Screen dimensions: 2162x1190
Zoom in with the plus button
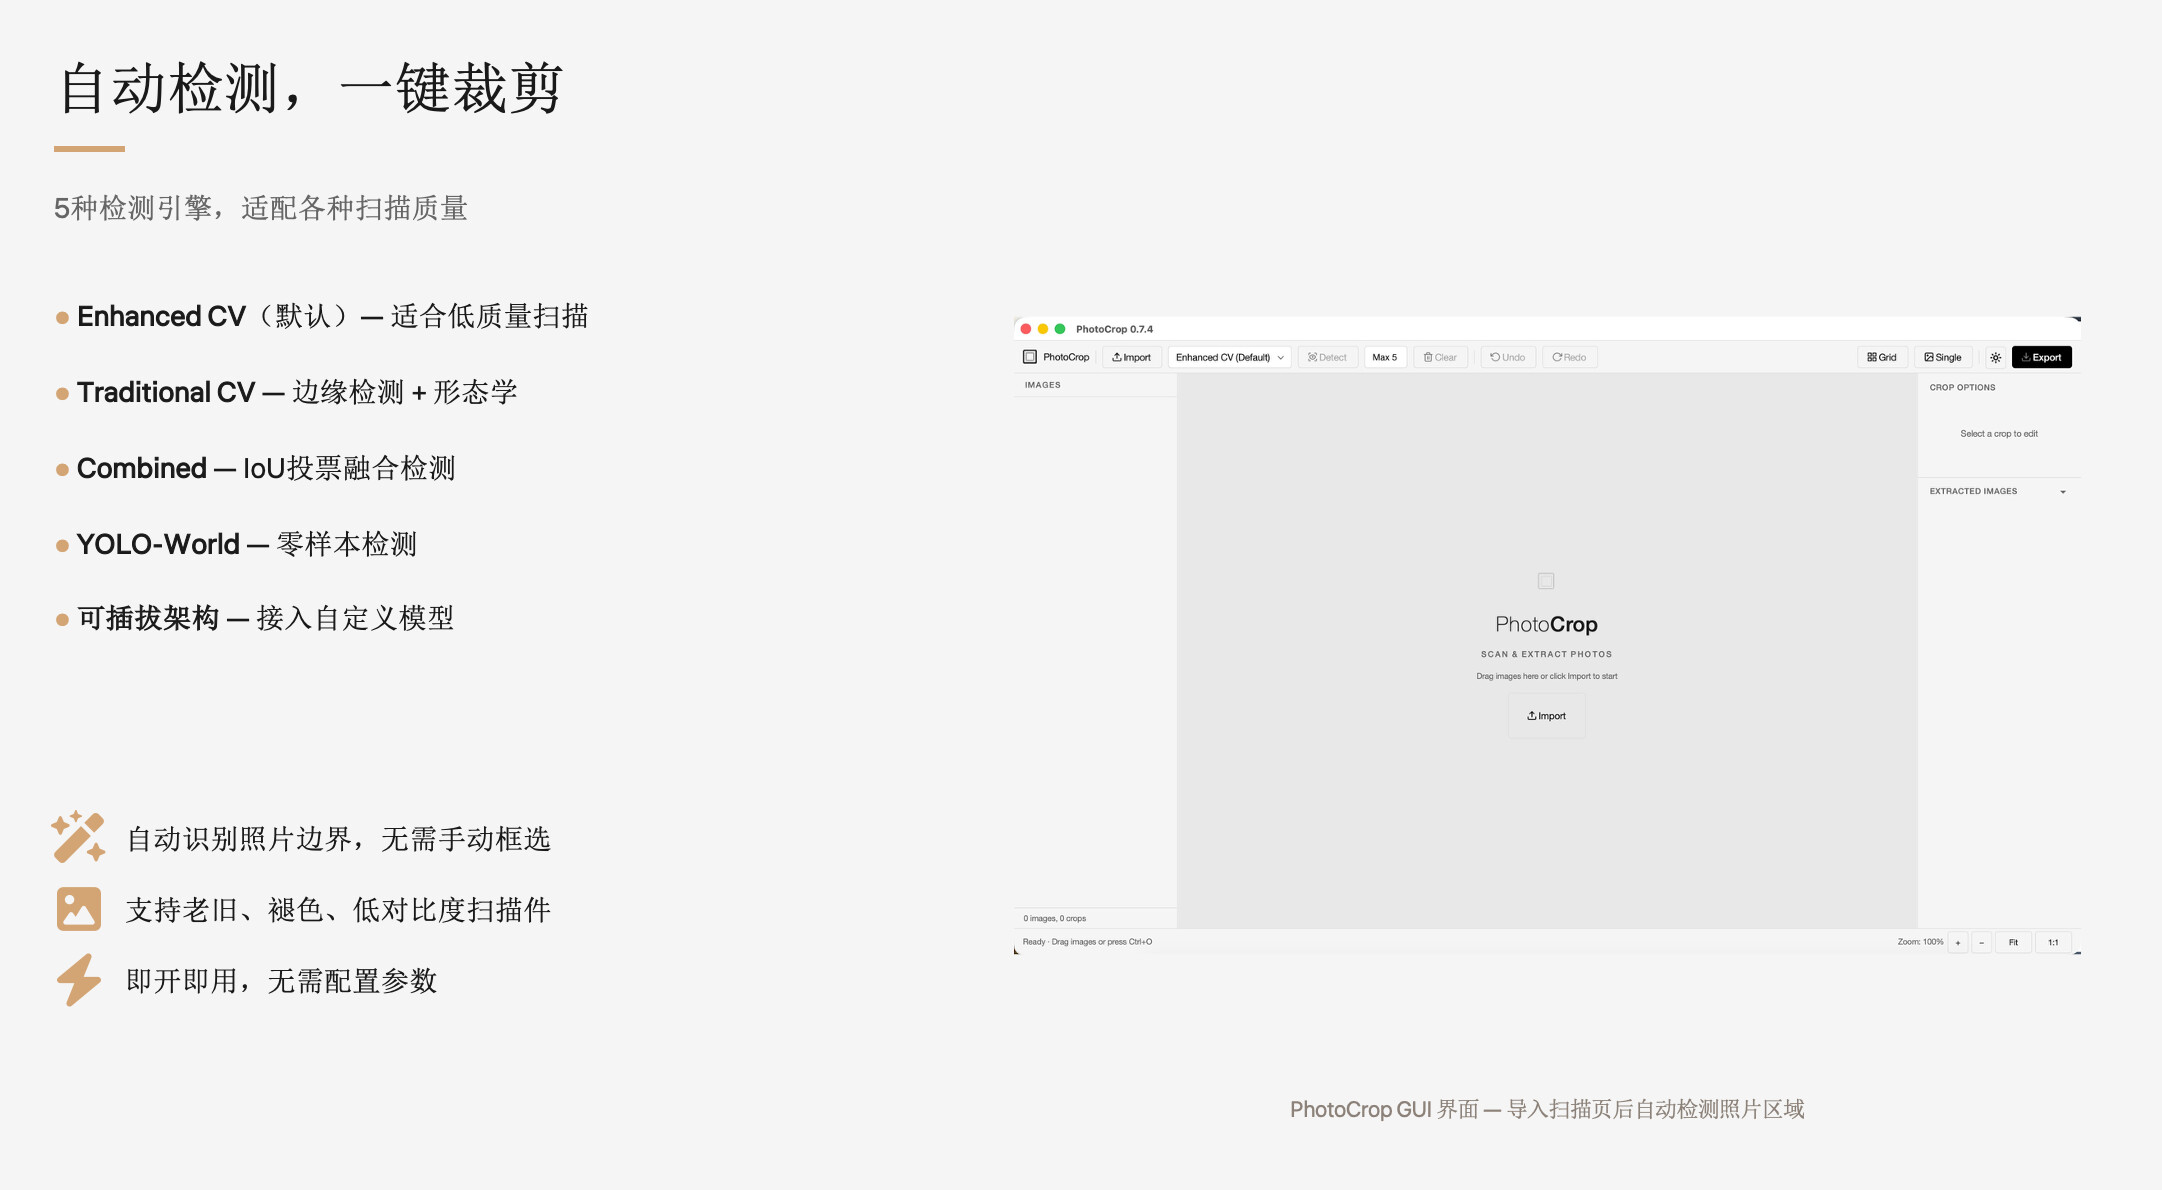(x=1958, y=942)
